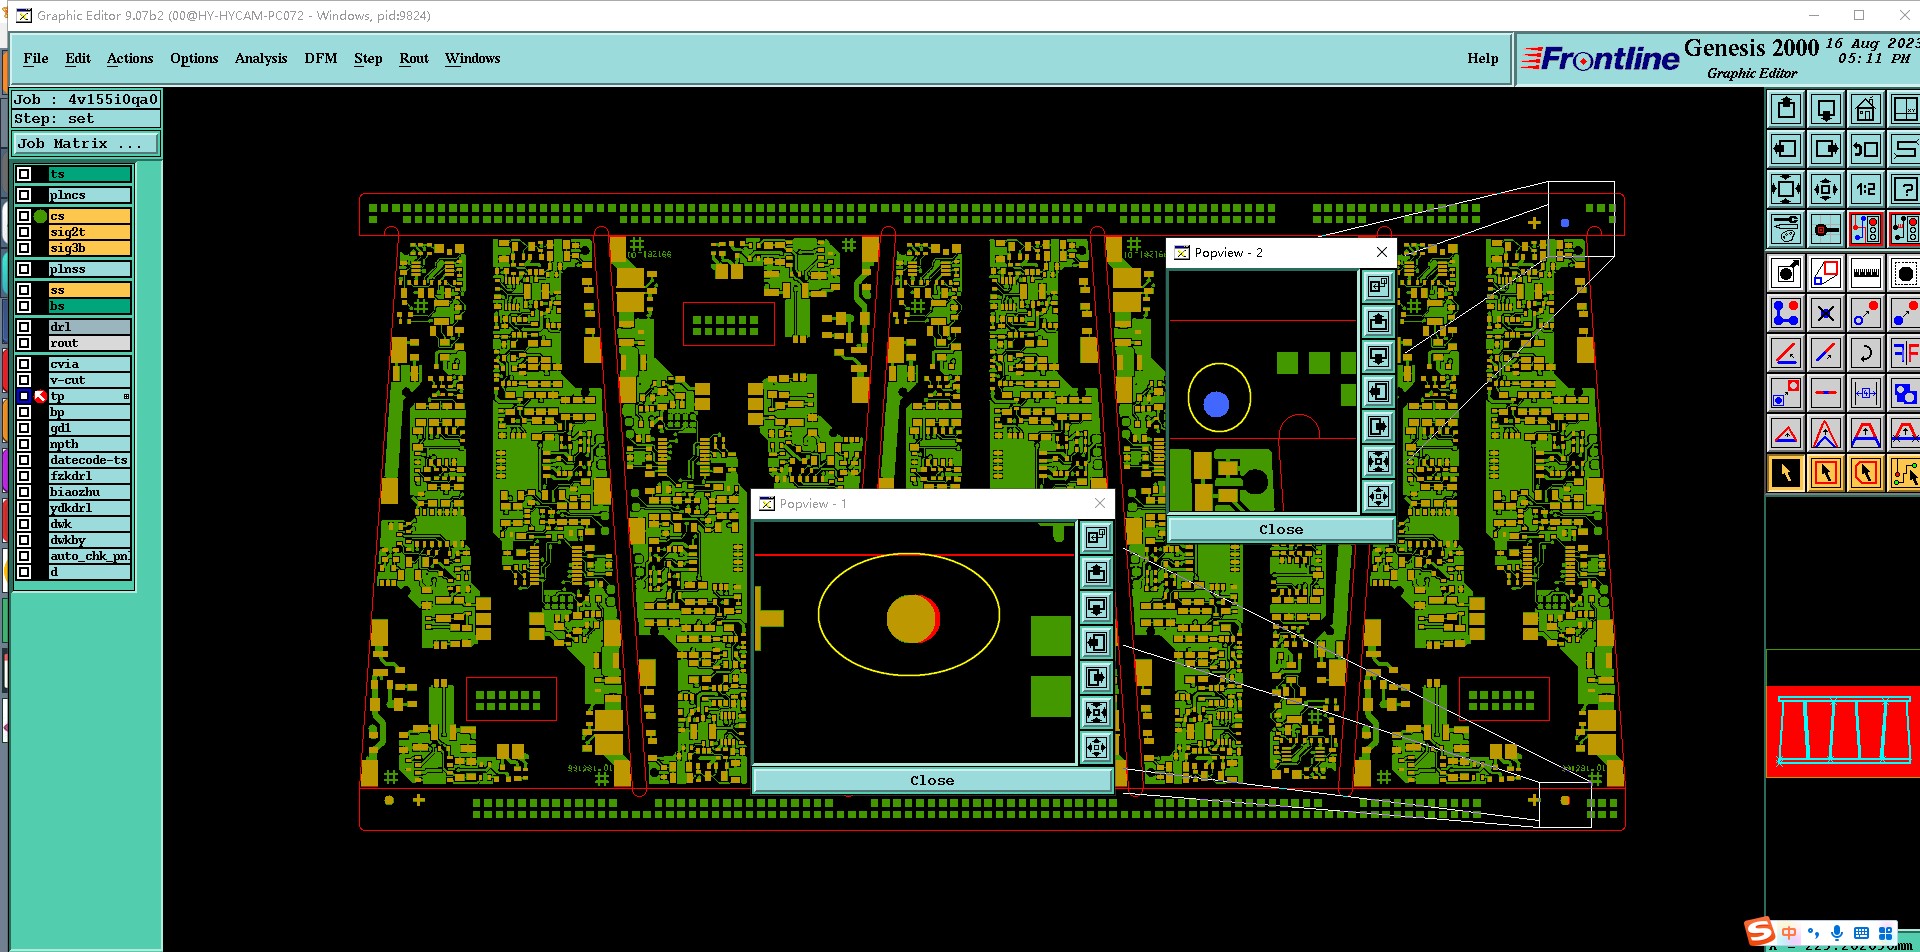
Task: Select the sig3b layer name
Action: point(90,248)
